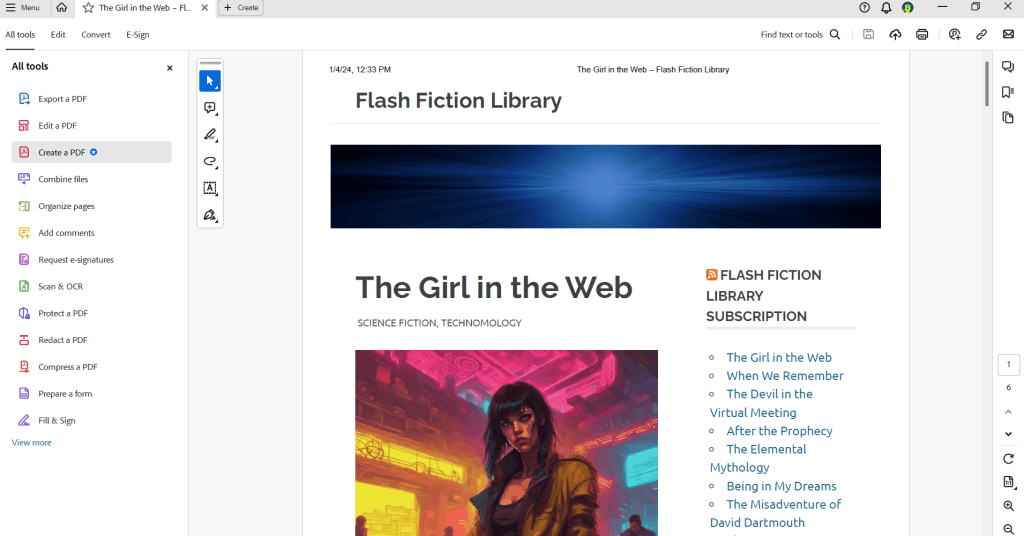Open After the Prophecy link

click(779, 431)
